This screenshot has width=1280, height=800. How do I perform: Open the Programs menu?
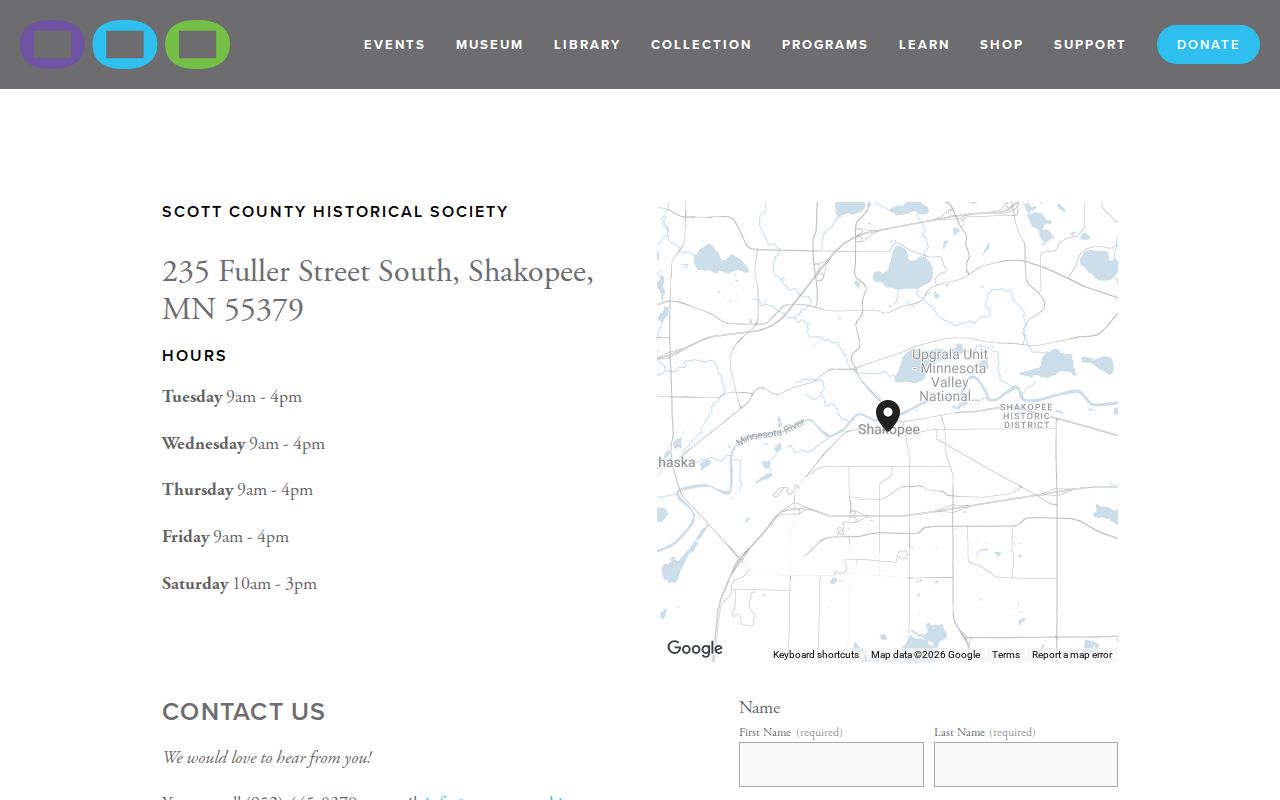[x=825, y=44]
